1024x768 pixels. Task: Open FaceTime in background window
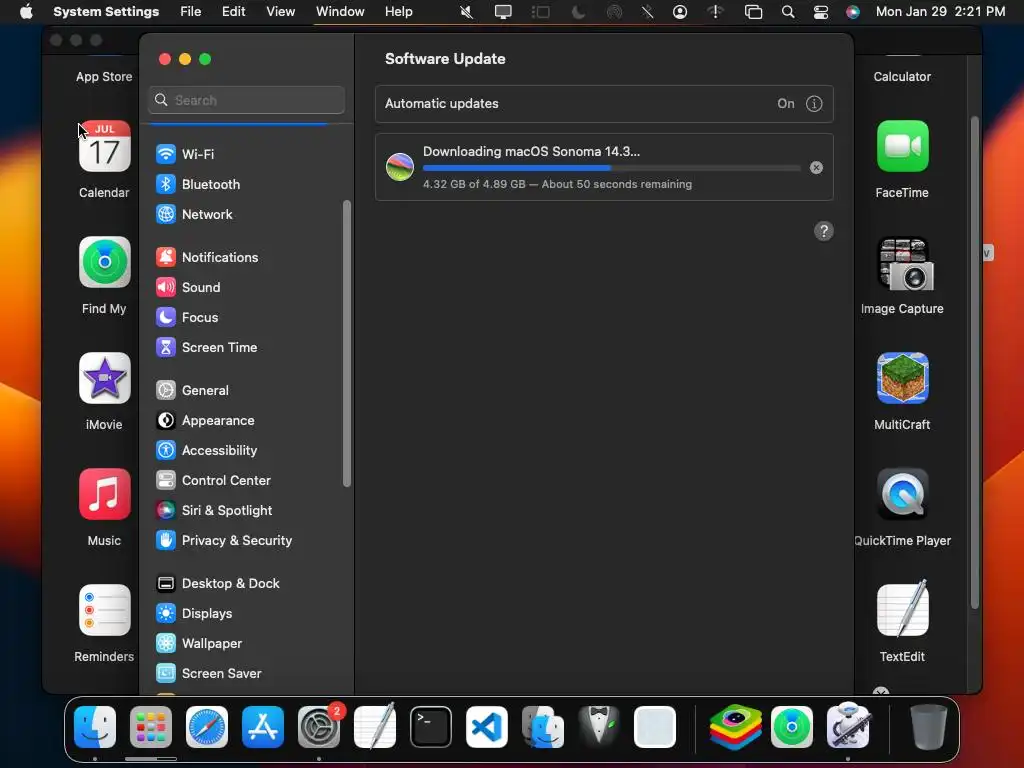(903, 146)
